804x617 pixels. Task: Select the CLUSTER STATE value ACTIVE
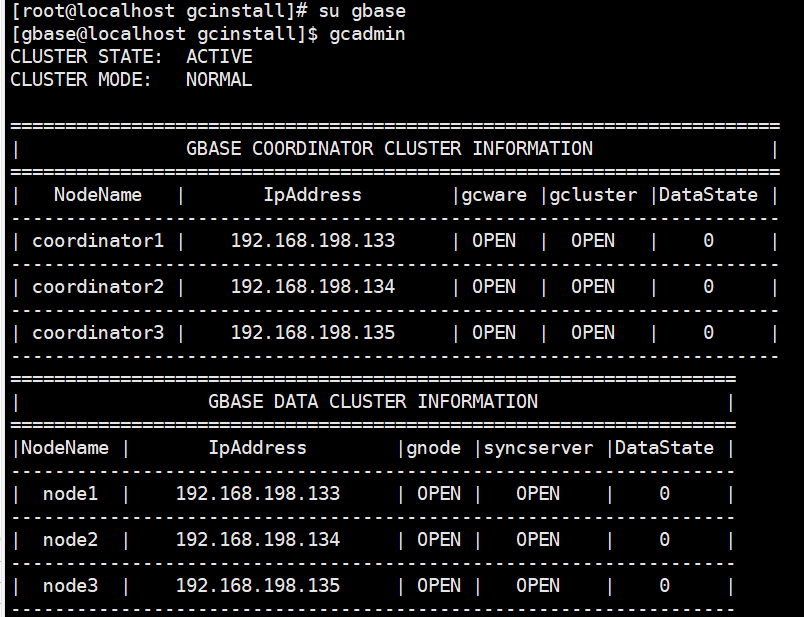[219, 56]
